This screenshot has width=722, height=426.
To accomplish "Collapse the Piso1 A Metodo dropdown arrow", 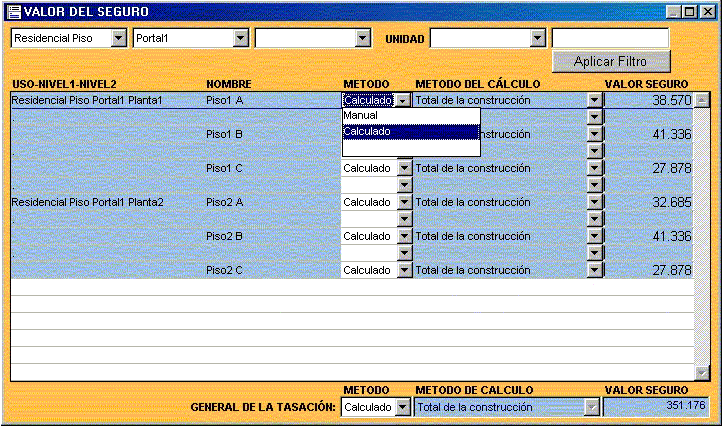I will coord(403,100).
